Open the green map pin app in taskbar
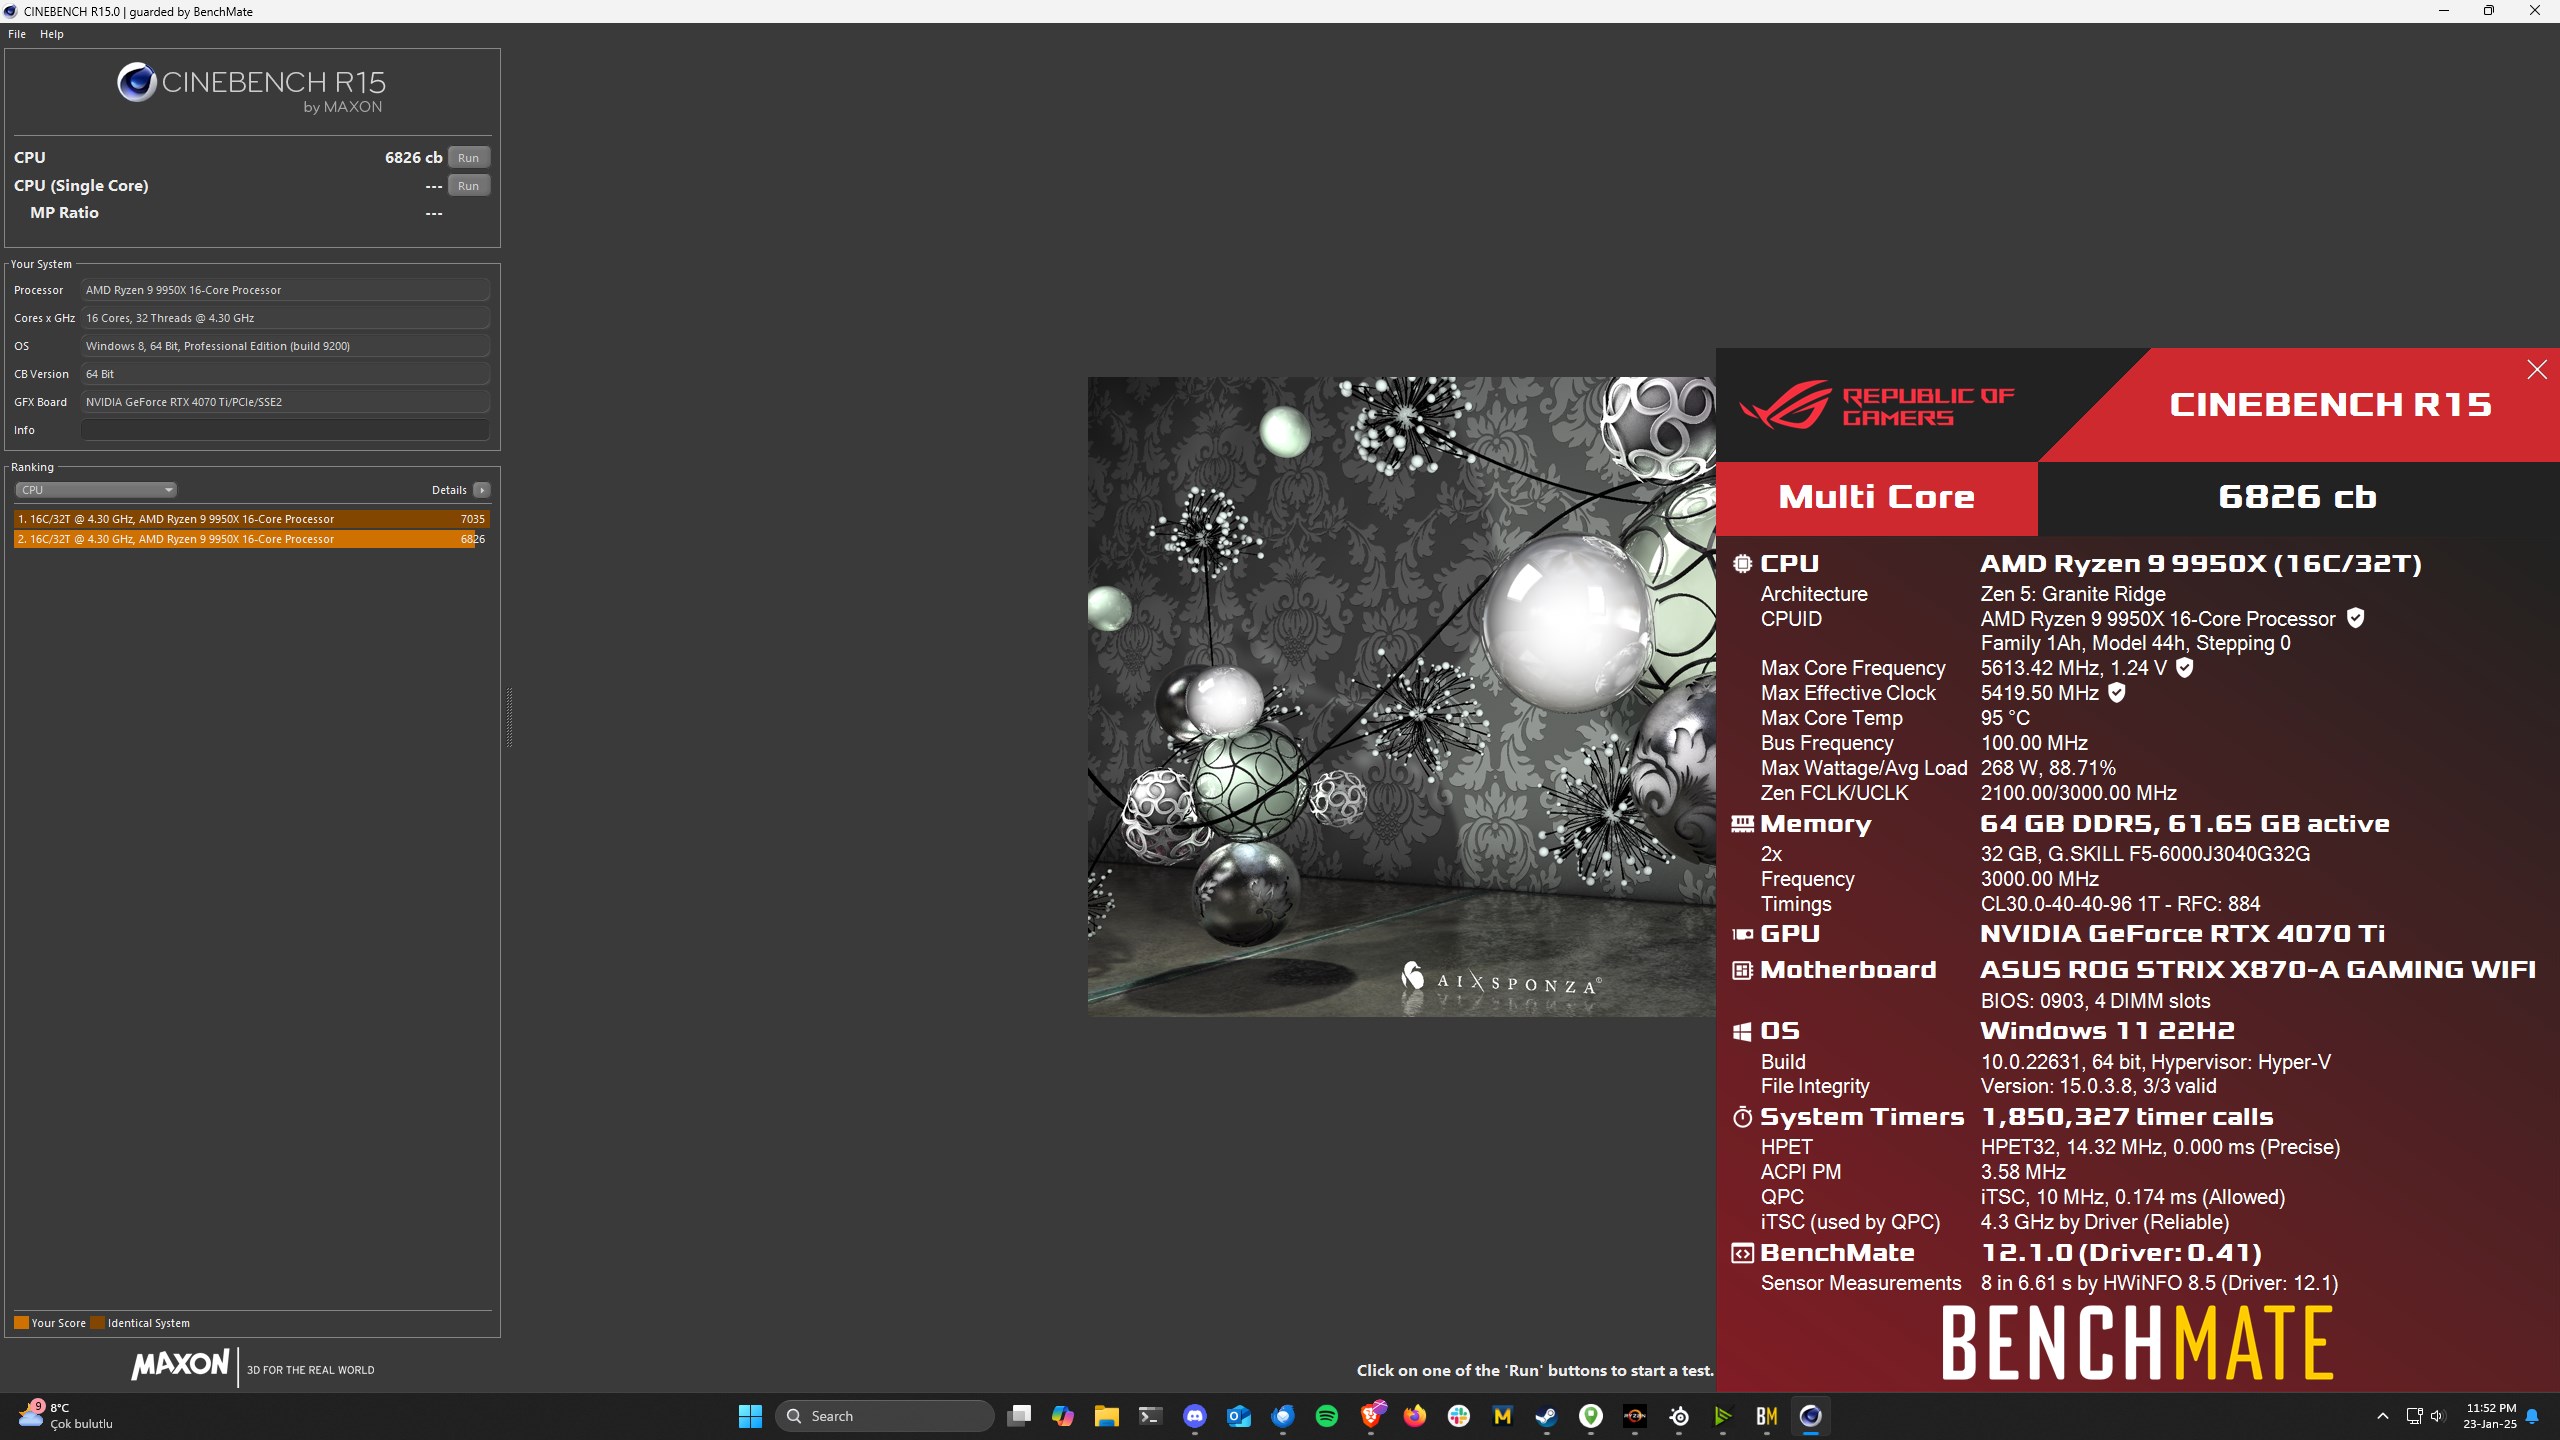The image size is (2560, 1440). [x=1590, y=1416]
